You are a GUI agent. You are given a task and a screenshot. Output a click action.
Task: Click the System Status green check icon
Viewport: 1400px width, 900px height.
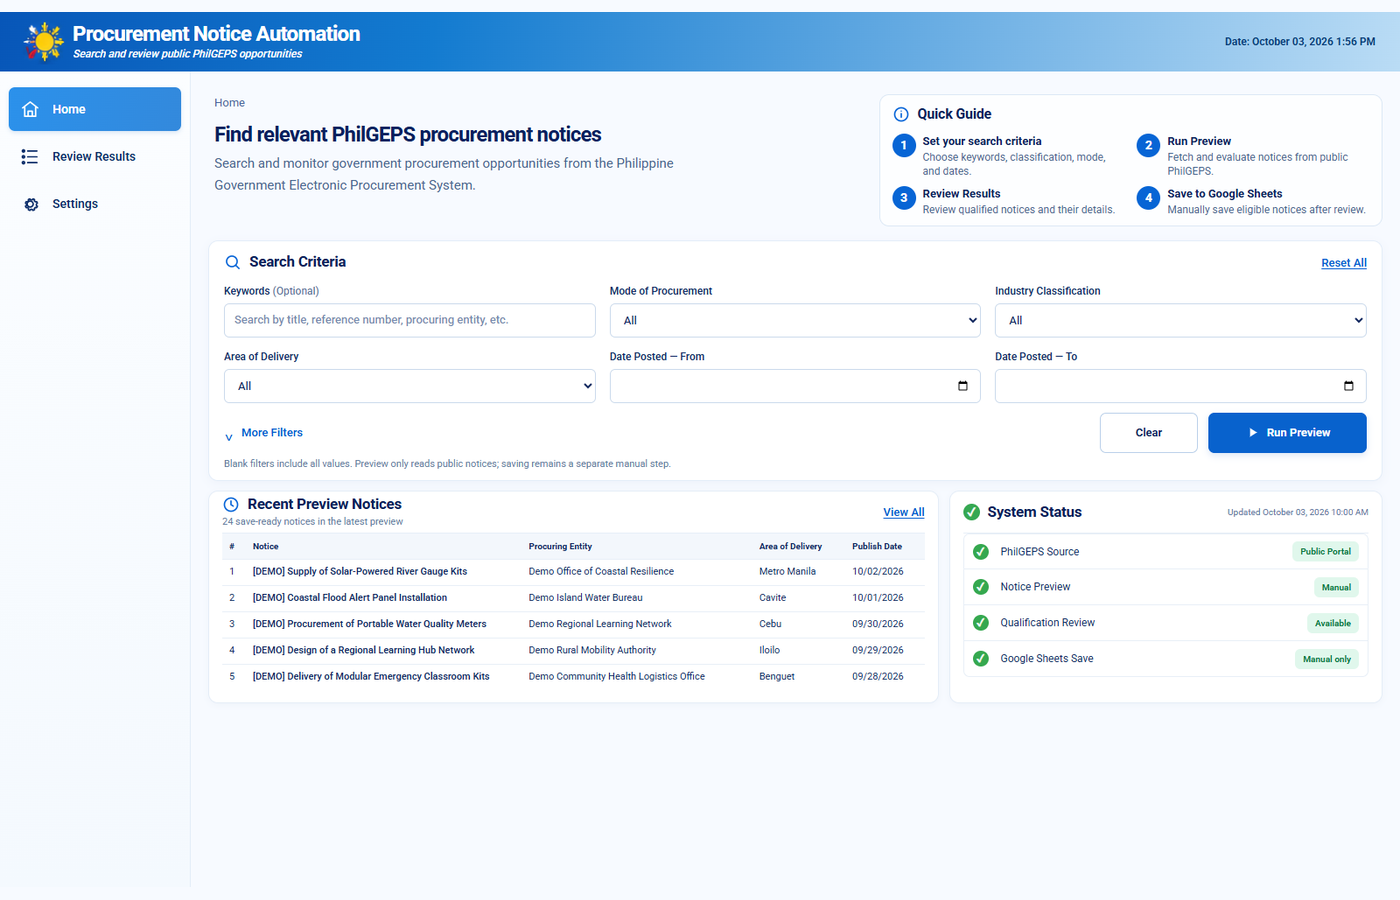click(x=971, y=512)
